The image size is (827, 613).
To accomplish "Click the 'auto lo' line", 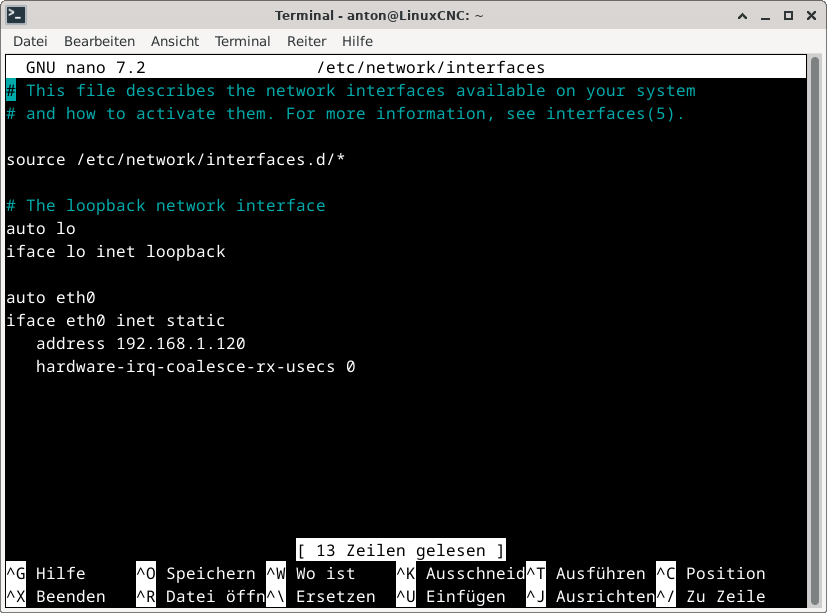I will [41, 228].
